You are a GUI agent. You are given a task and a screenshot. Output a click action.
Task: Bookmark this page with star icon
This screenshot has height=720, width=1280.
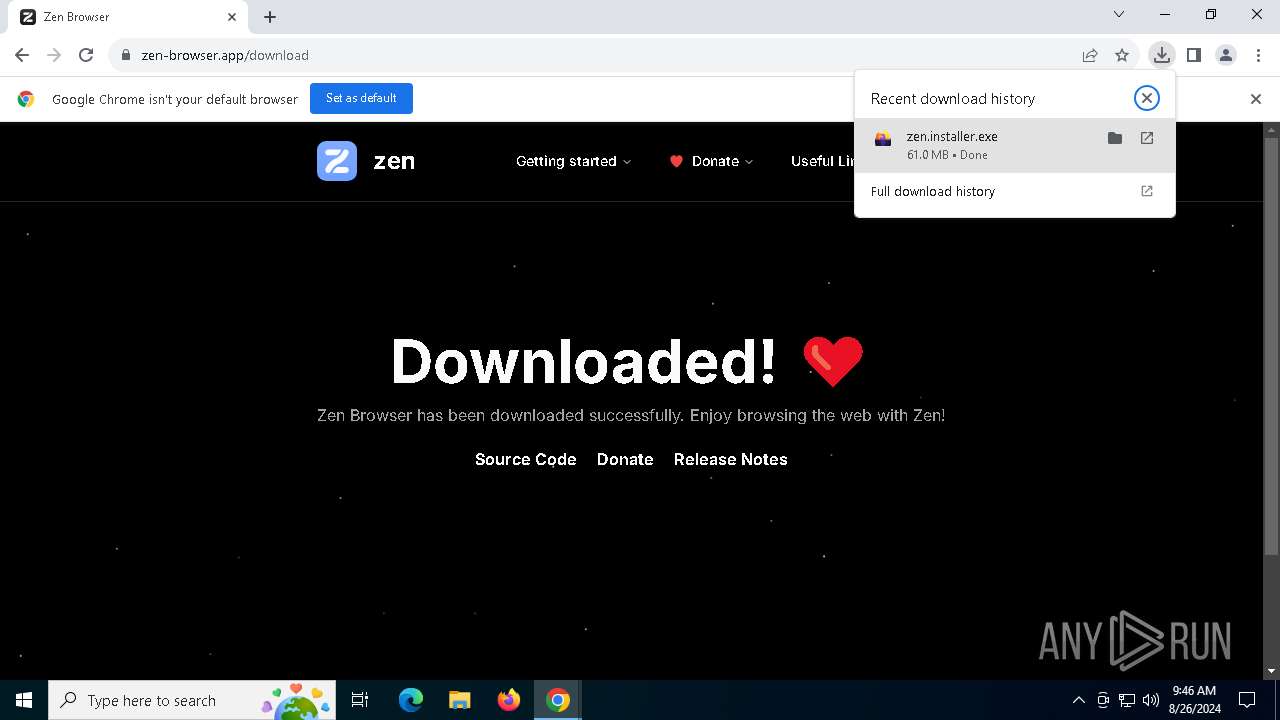(1122, 55)
